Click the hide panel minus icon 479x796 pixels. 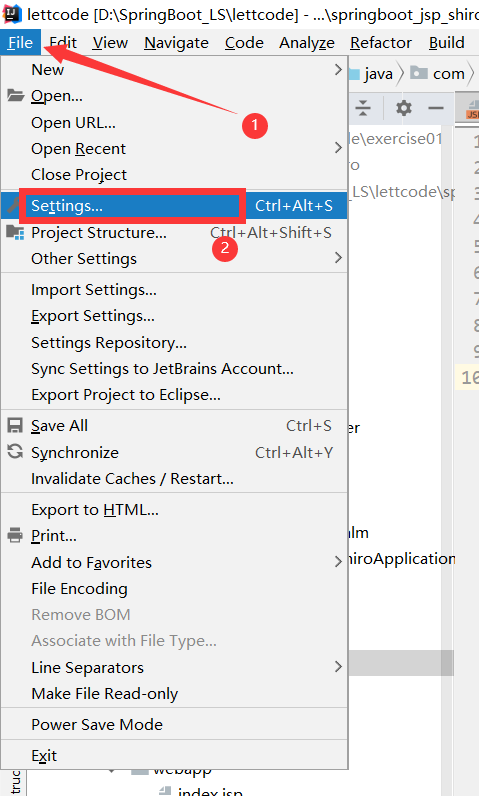[436, 108]
